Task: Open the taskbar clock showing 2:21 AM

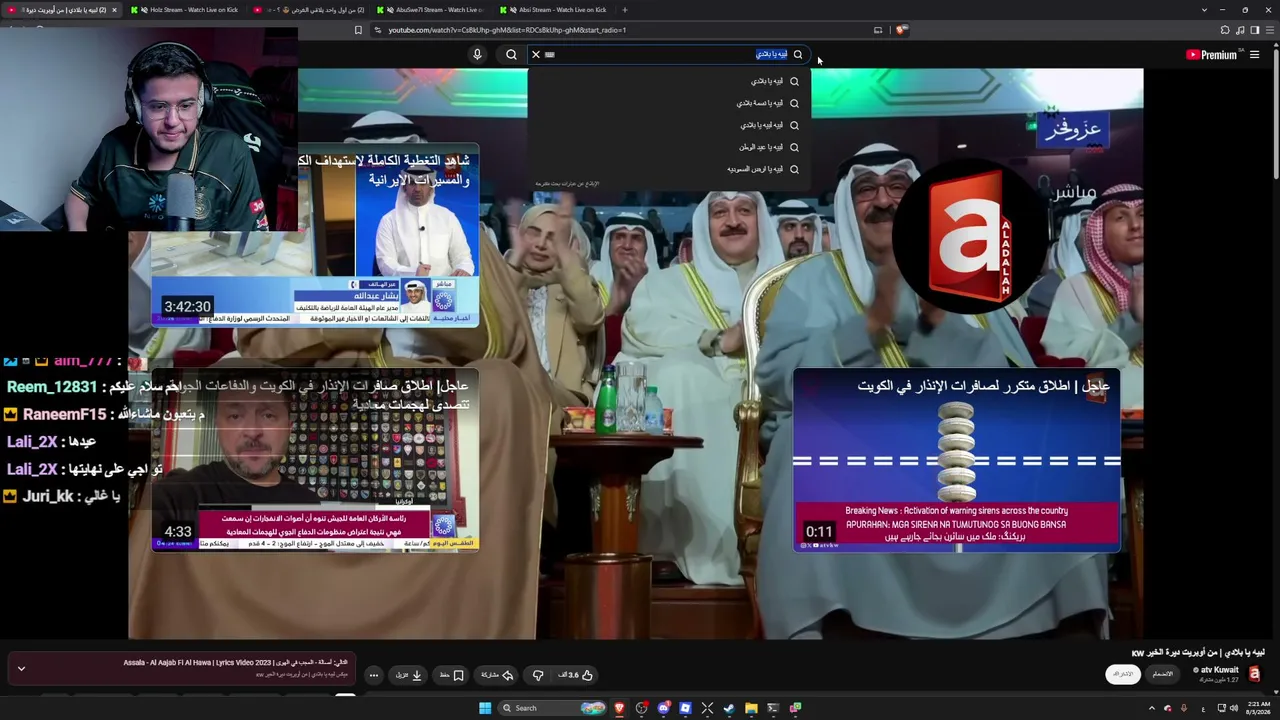Action: point(1257,708)
